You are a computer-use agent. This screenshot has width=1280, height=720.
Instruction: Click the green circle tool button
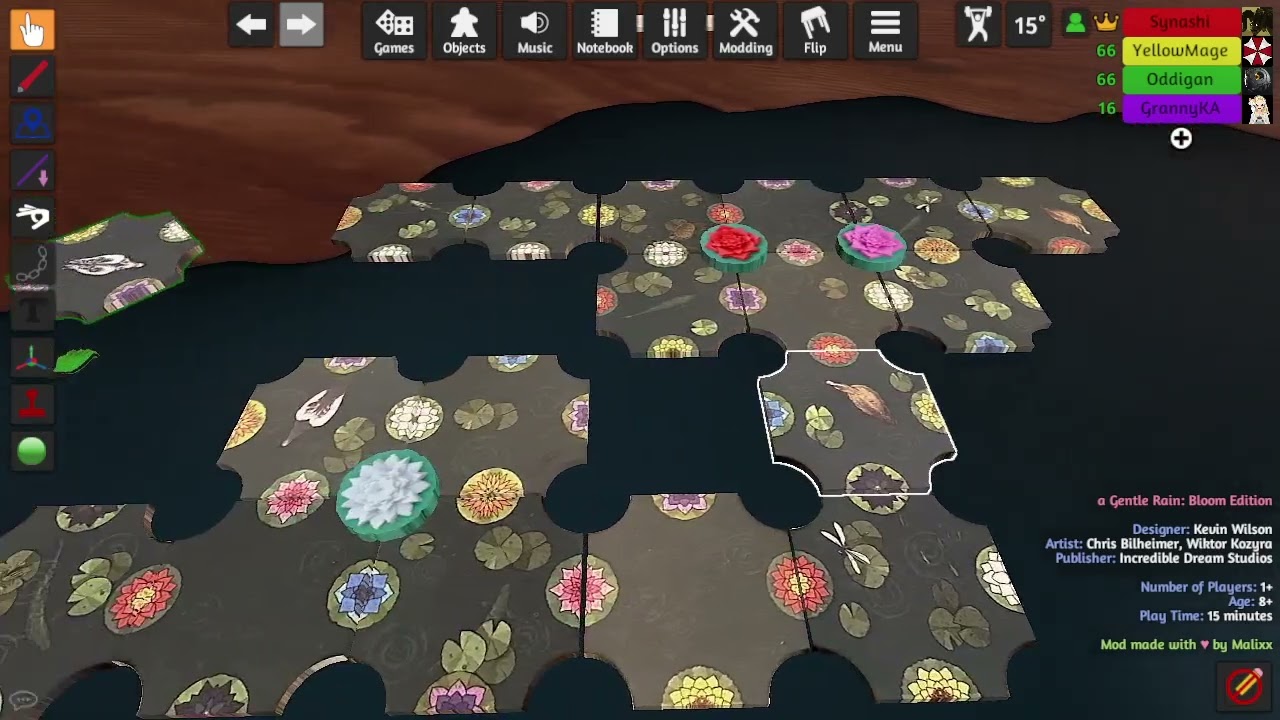tap(32, 452)
